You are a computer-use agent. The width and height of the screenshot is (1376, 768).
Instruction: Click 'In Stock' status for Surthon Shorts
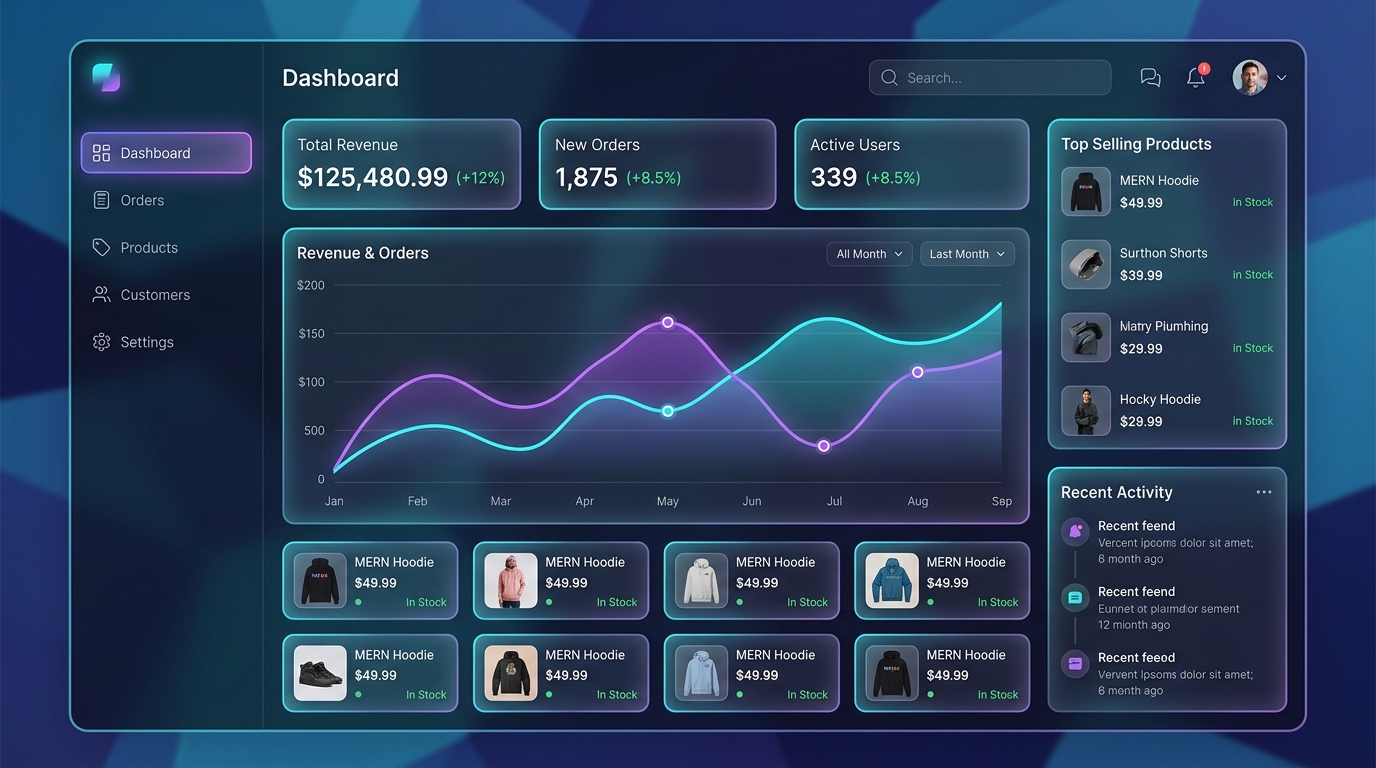pos(1253,275)
